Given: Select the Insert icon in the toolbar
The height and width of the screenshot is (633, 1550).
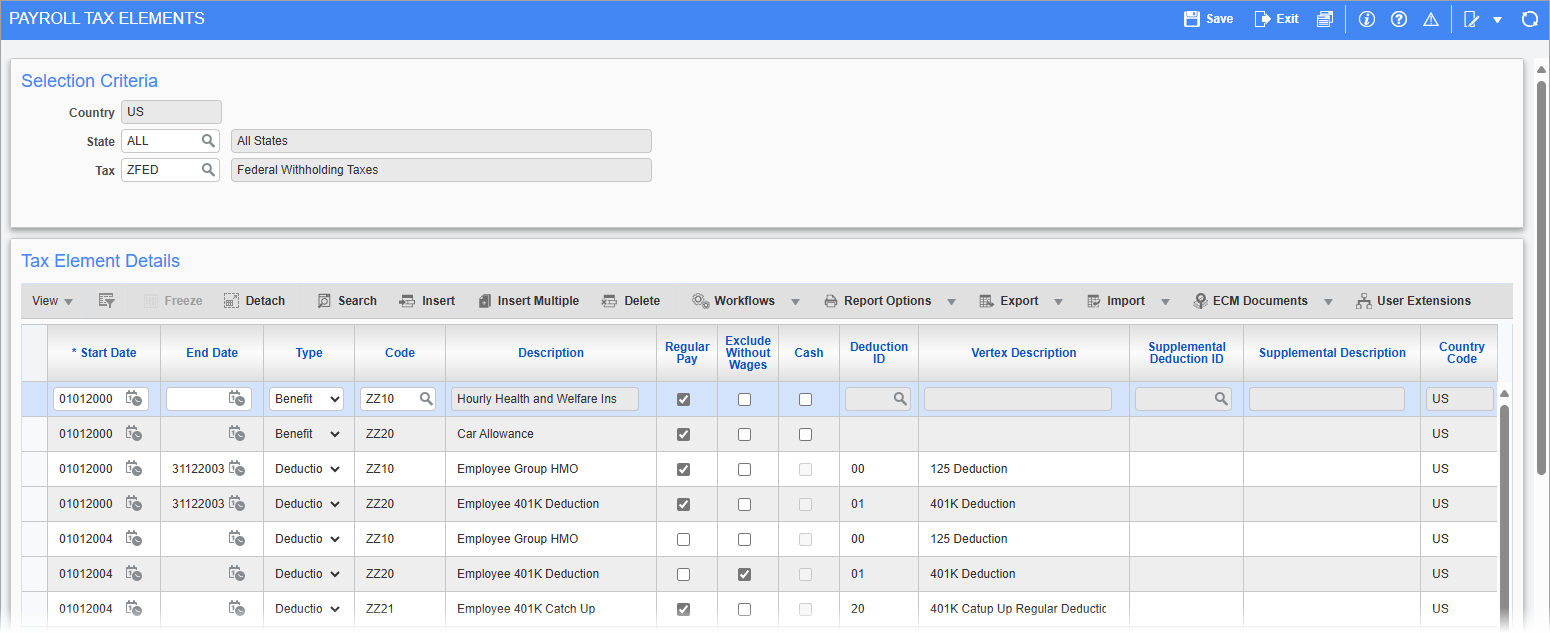Looking at the screenshot, I should (x=427, y=300).
